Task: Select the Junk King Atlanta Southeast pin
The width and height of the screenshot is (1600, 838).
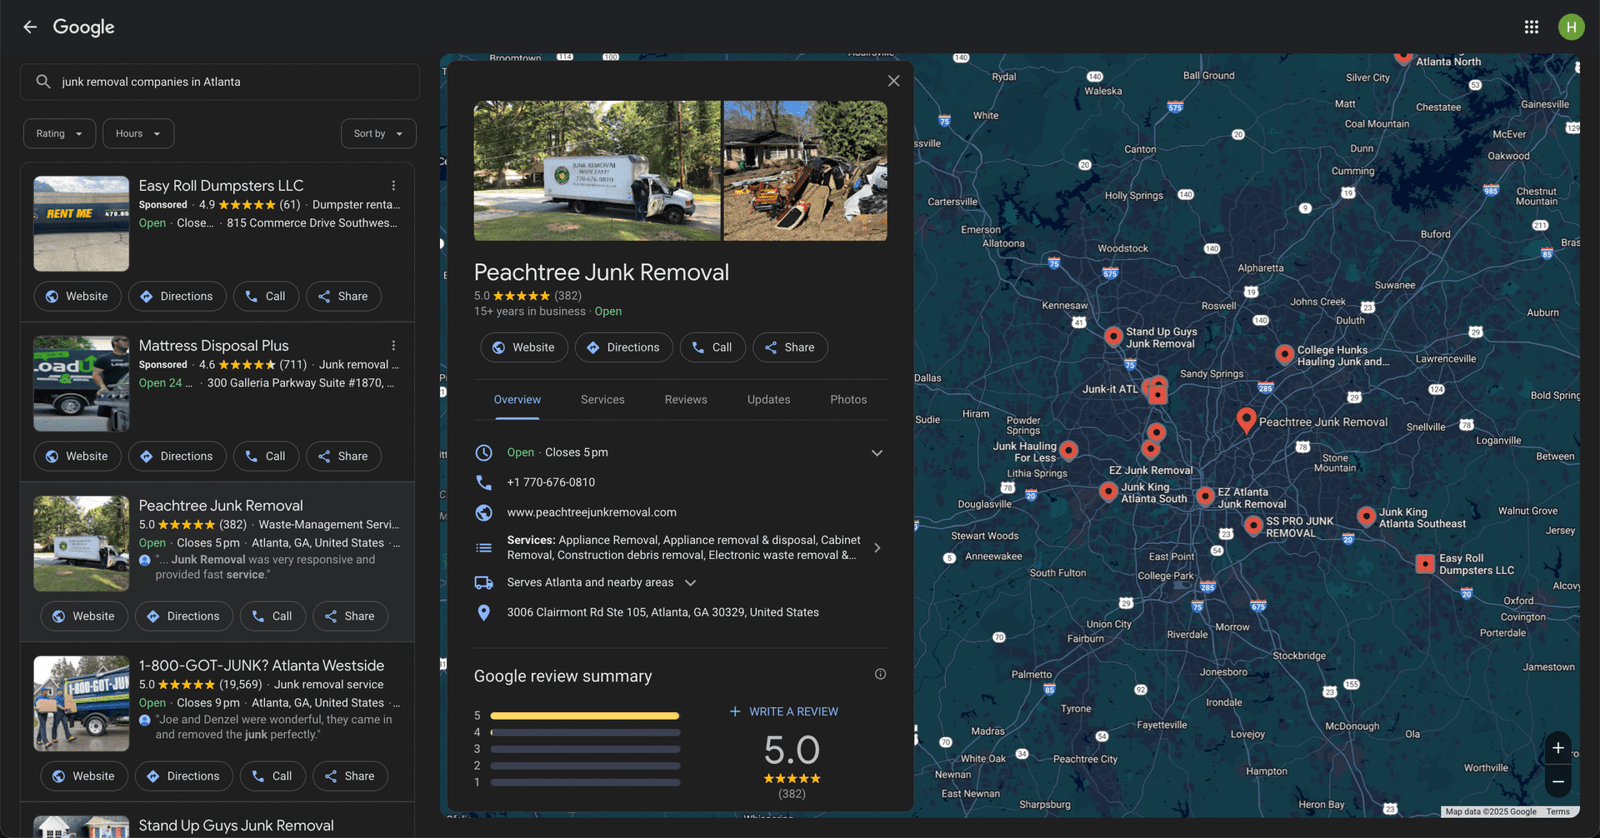Action: click(x=1366, y=516)
